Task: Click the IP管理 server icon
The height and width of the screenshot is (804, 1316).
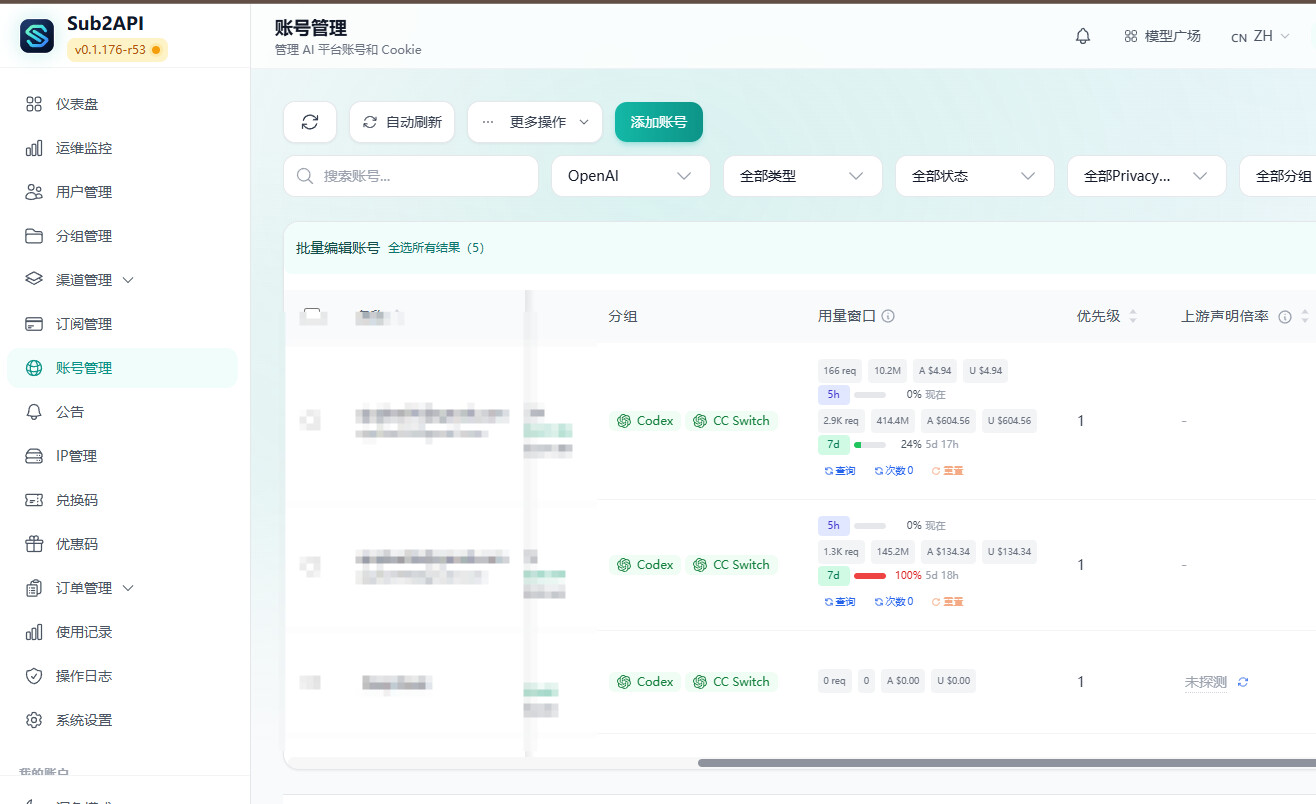Action: pos(34,456)
